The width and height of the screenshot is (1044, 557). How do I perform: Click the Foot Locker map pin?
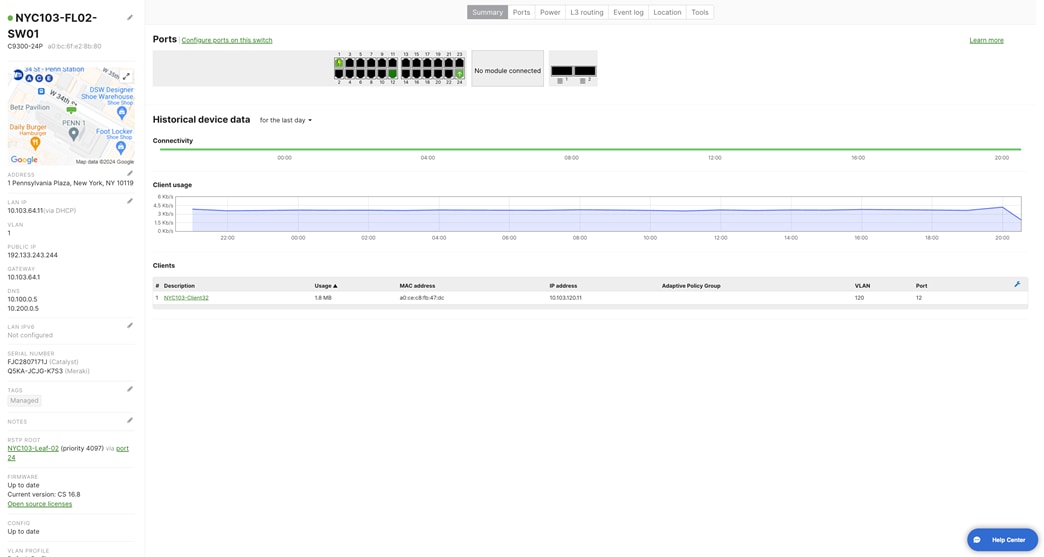(121, 147)
